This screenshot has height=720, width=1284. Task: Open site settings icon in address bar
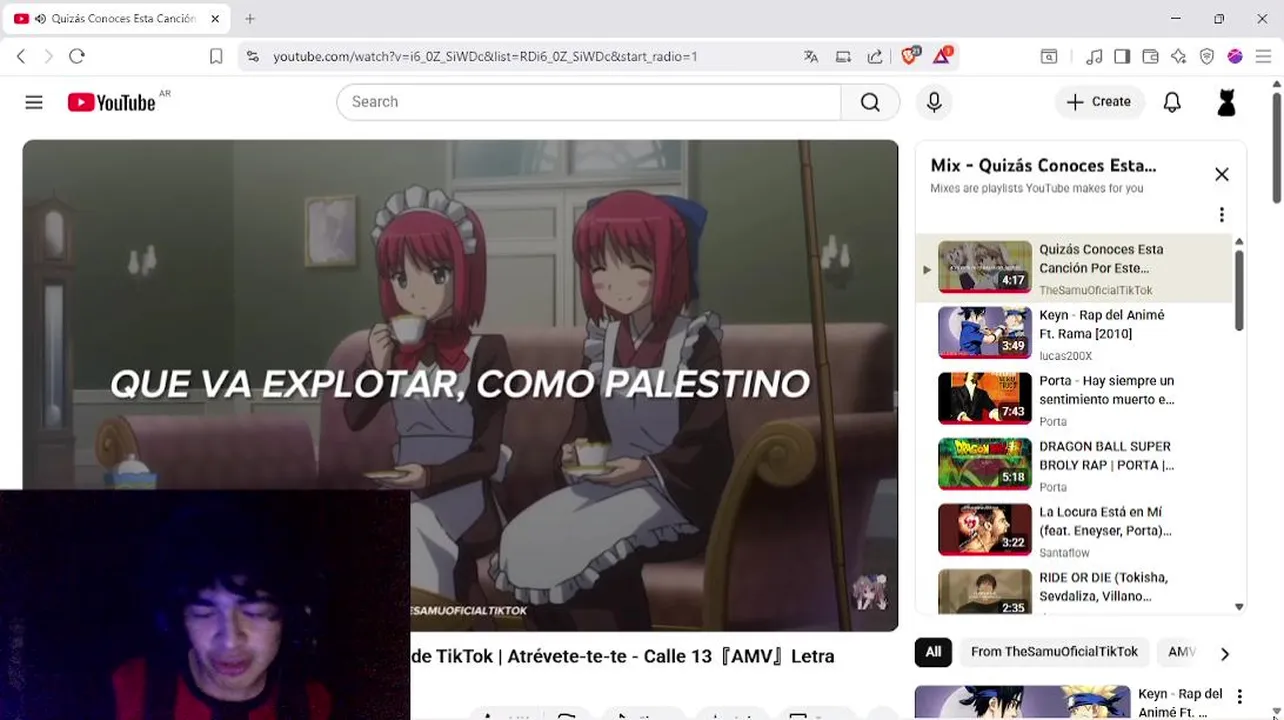(252, 57)
